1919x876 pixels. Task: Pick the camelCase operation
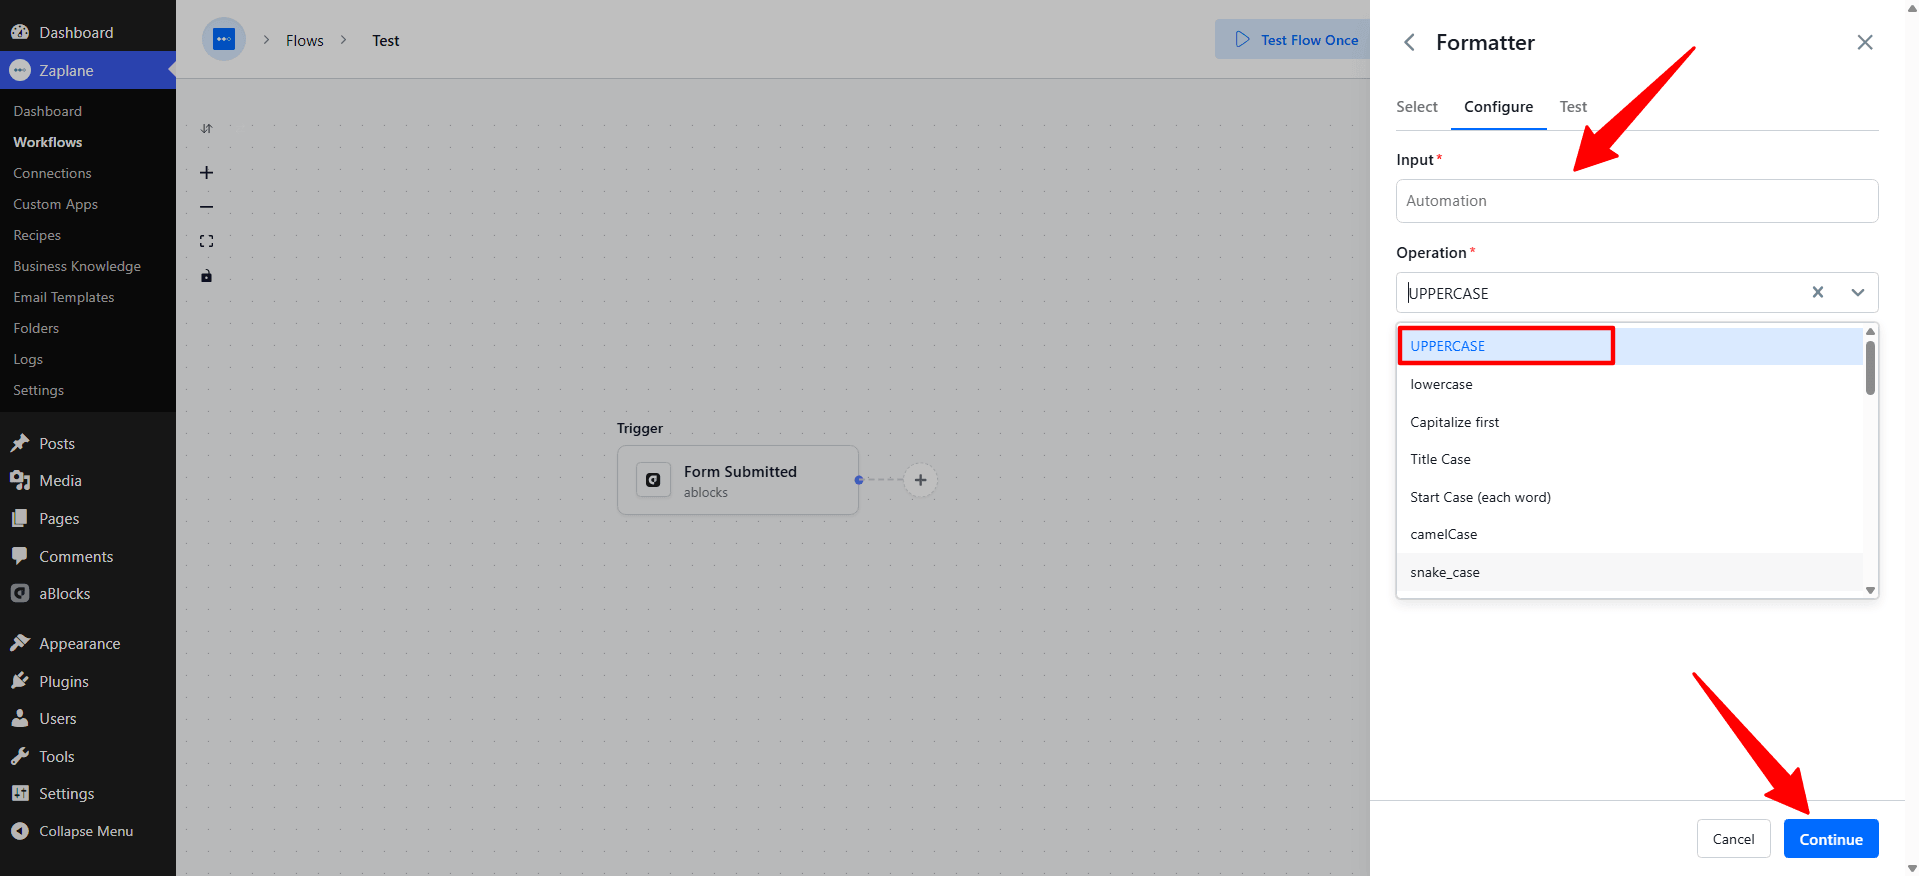pyautogui.click(x=1630, y=534)
